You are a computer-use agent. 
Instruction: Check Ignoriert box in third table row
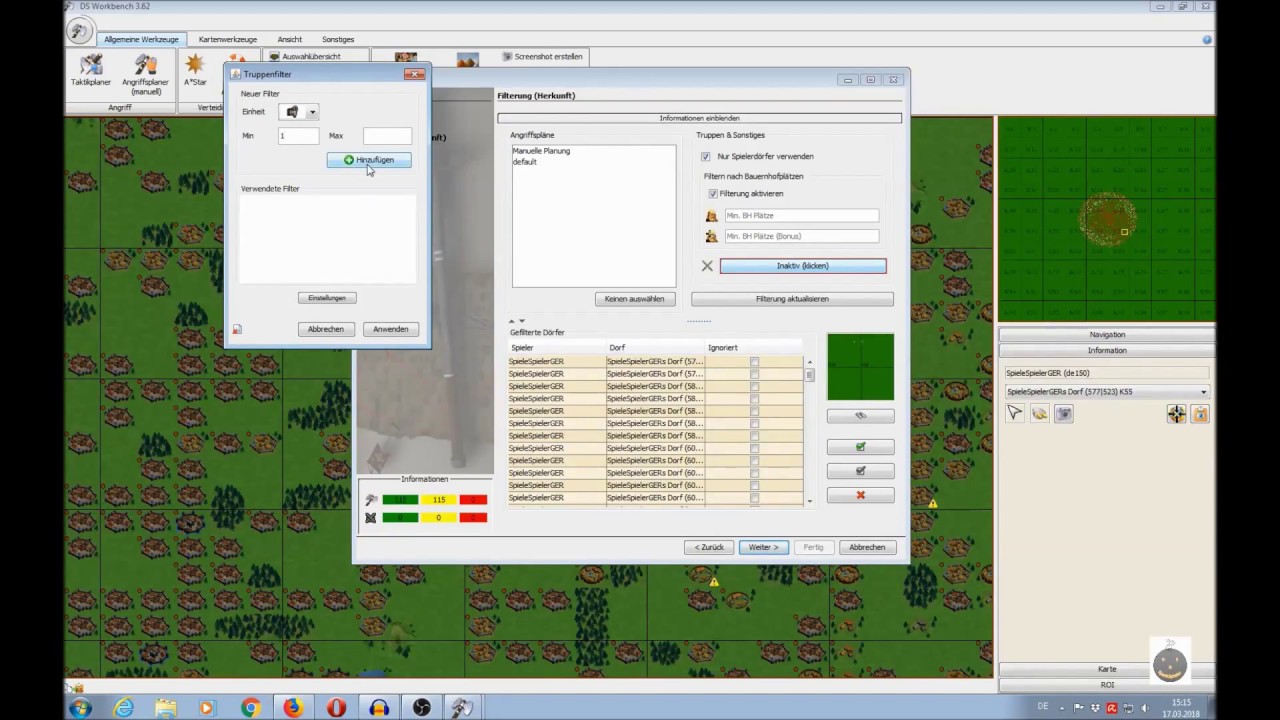point(754,386)
